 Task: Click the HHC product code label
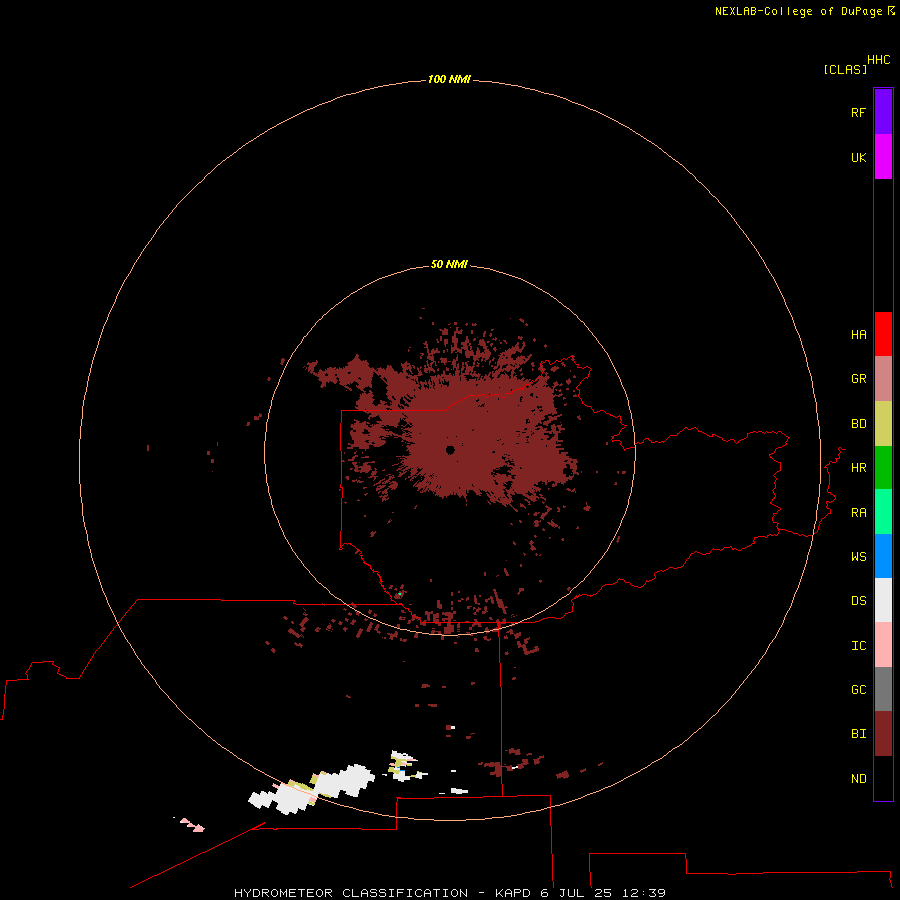pyautogui.click(x=878, y=60)
